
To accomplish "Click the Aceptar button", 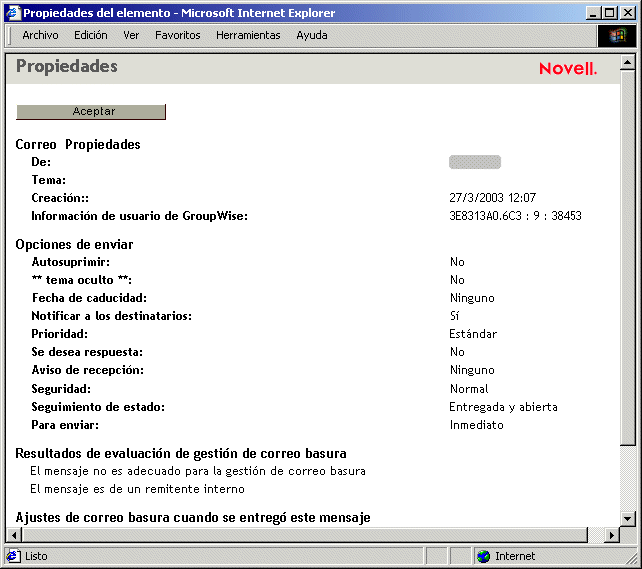I will [91, 111].
